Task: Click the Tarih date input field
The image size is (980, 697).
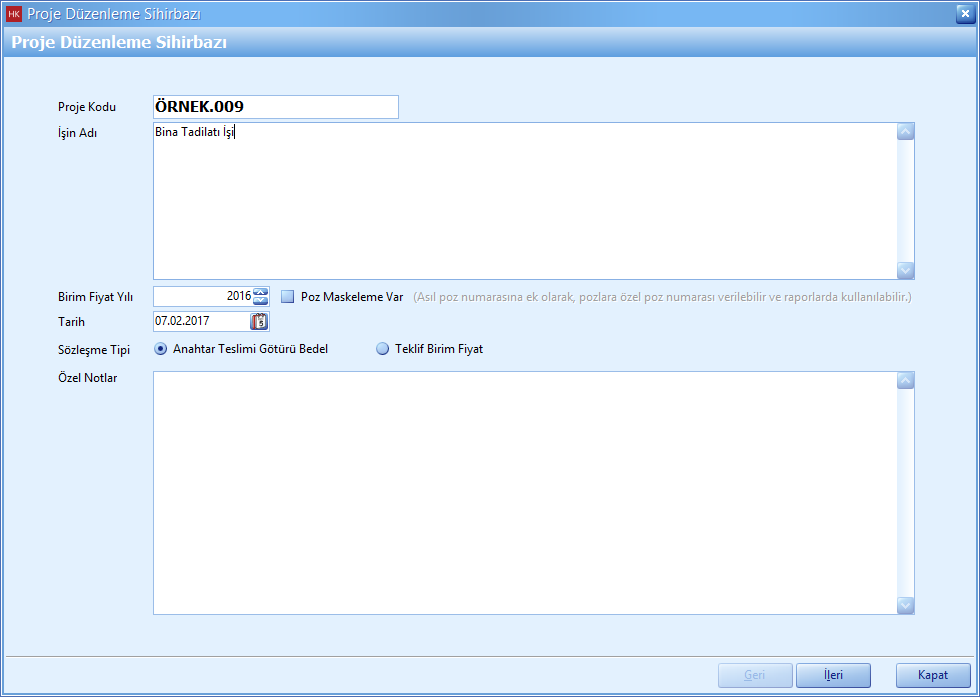Action: tap(200, 321)
